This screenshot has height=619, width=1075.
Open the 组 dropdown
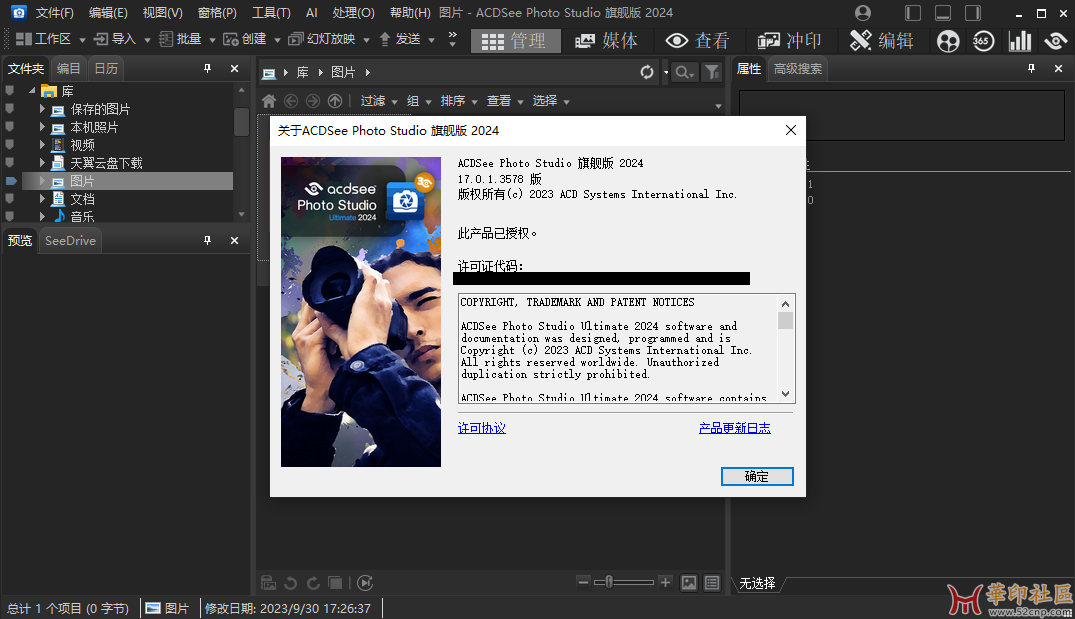(419, 101)
